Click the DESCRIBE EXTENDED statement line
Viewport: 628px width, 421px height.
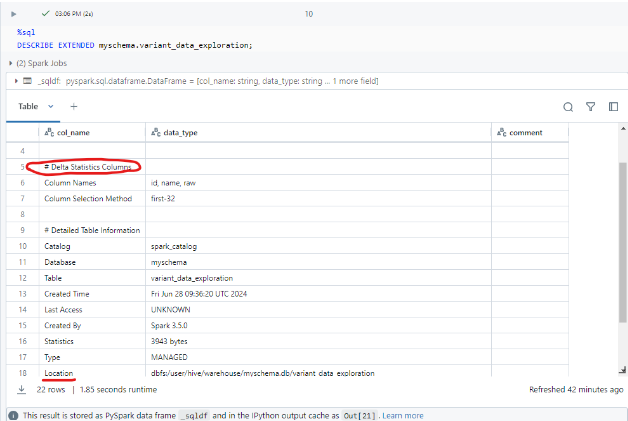tap(135, 45)
